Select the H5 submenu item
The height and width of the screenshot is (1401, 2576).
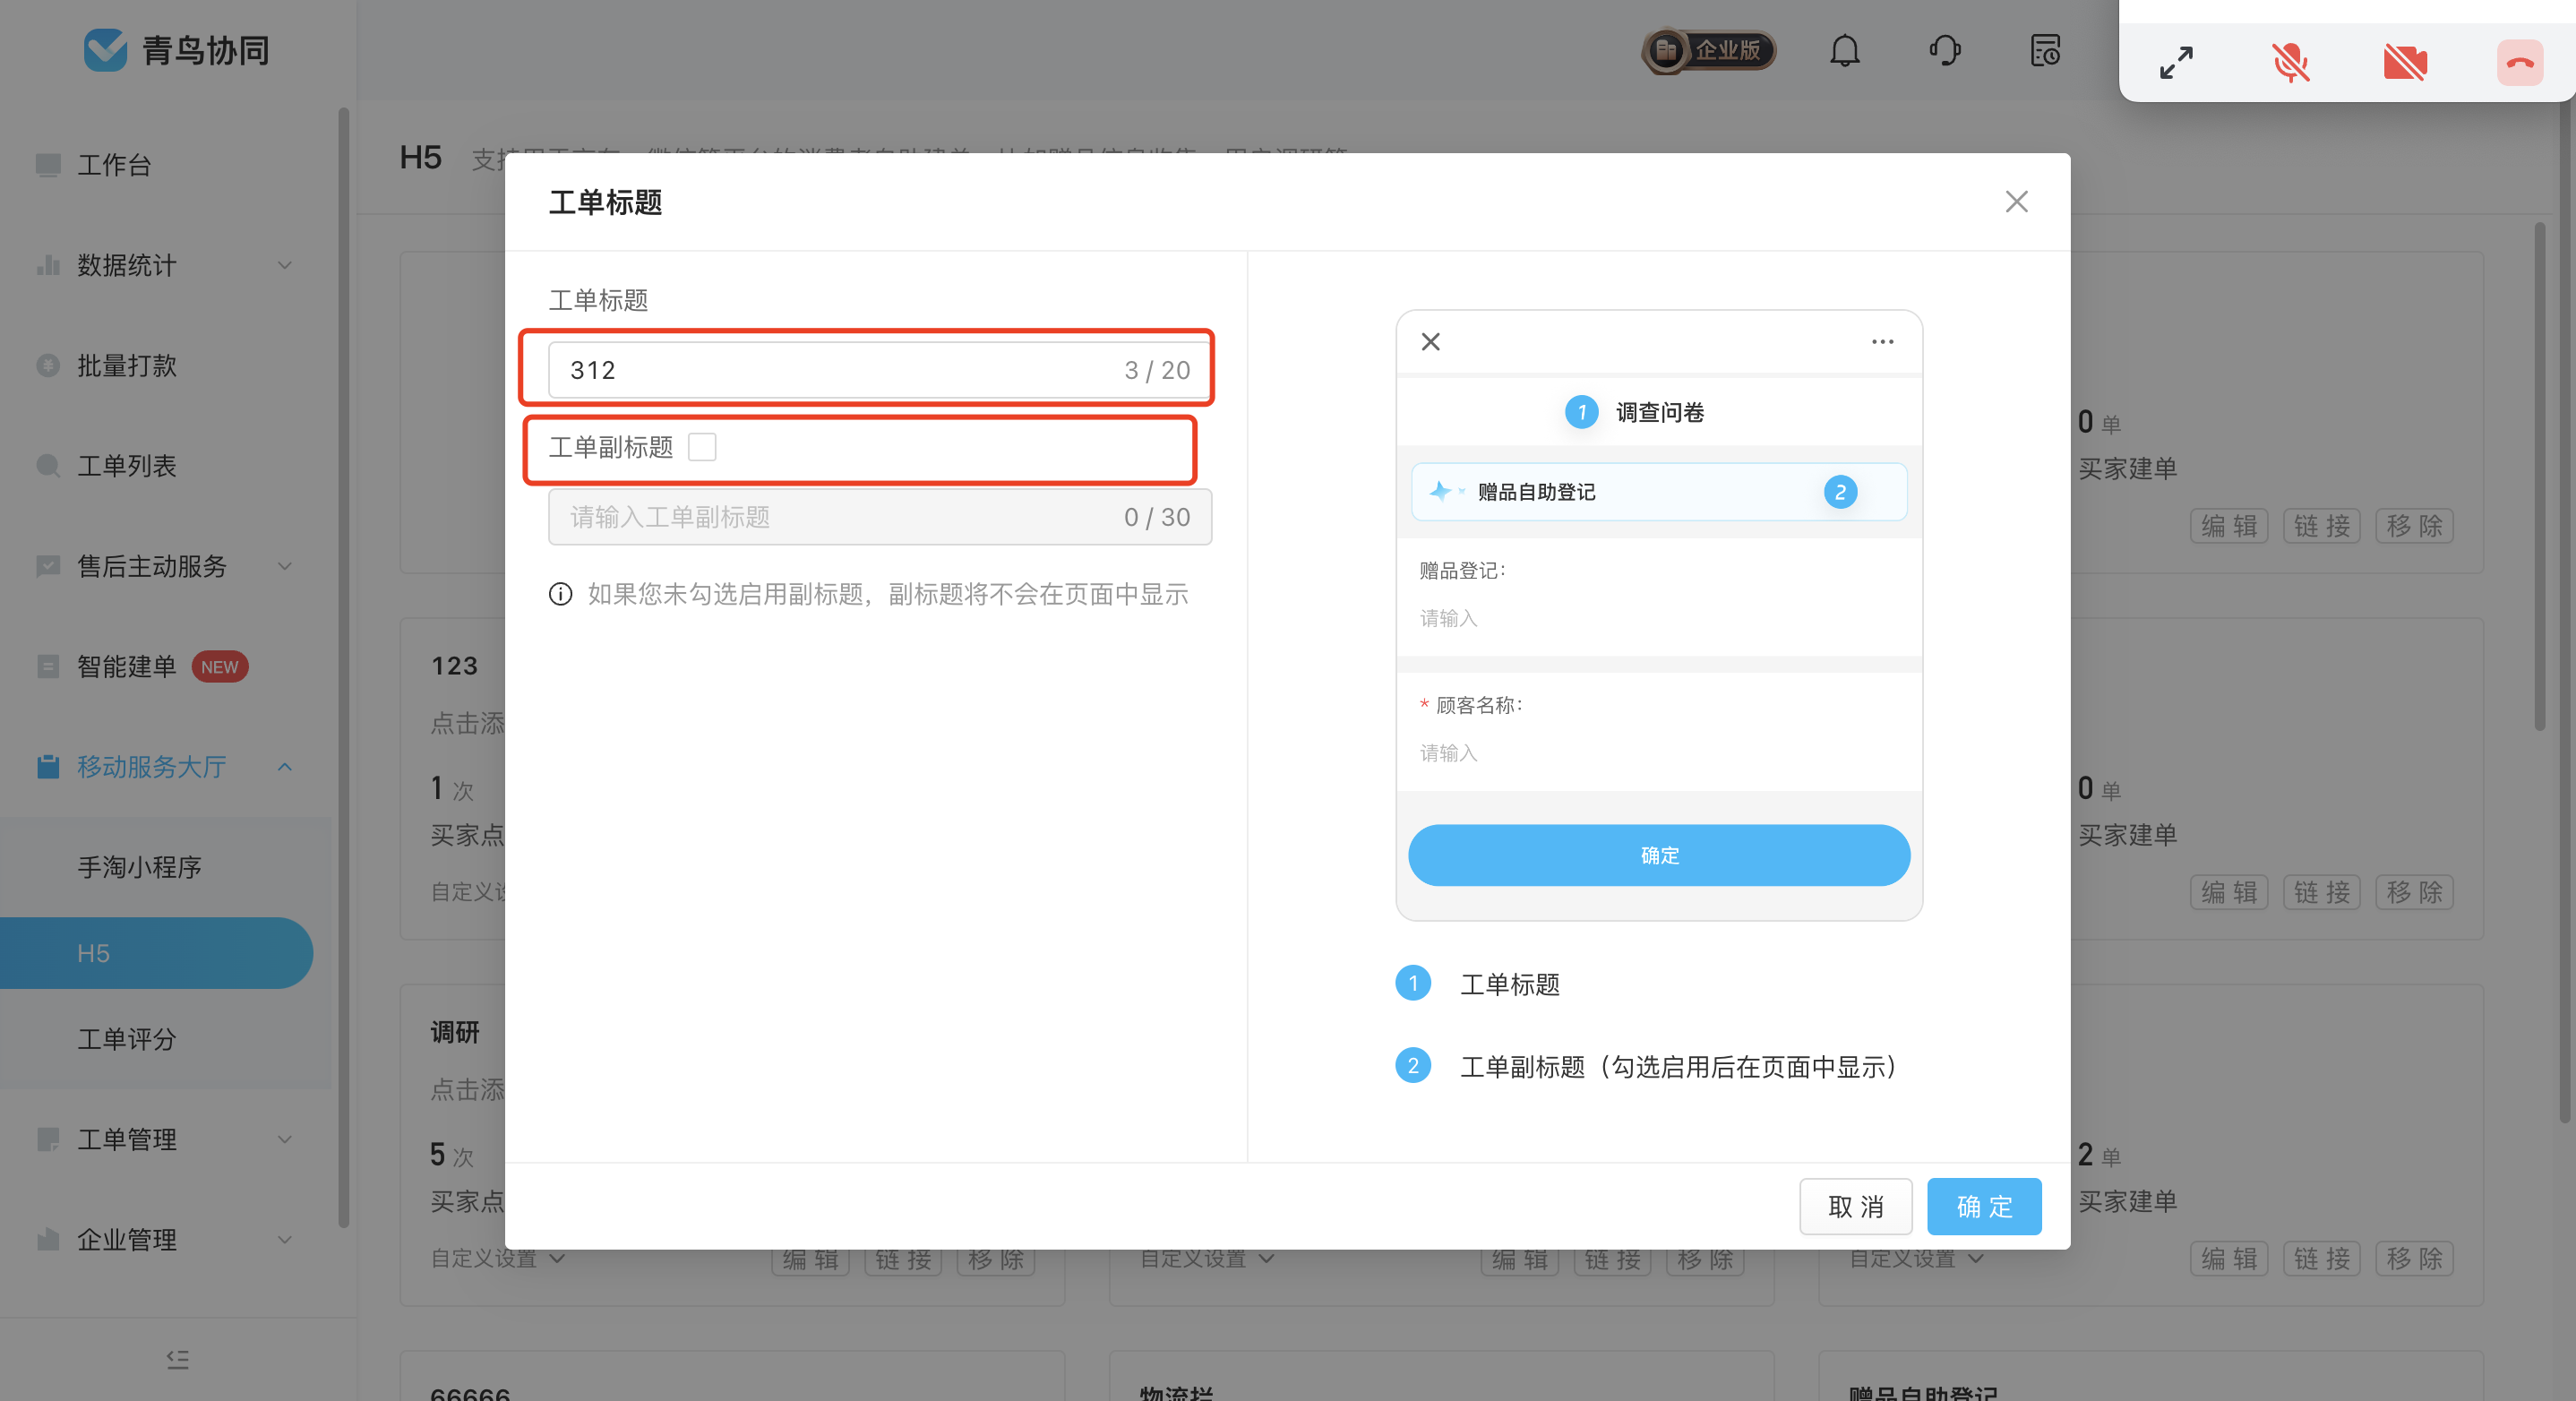[x=156, y=953]
